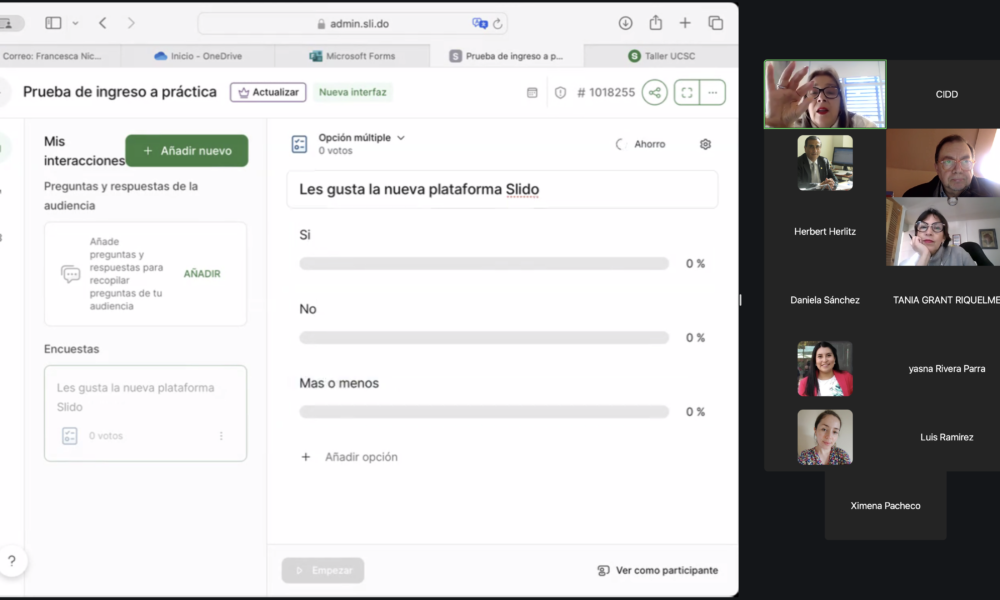Toggle the Safari sidebar icon

tap(53, 23)
